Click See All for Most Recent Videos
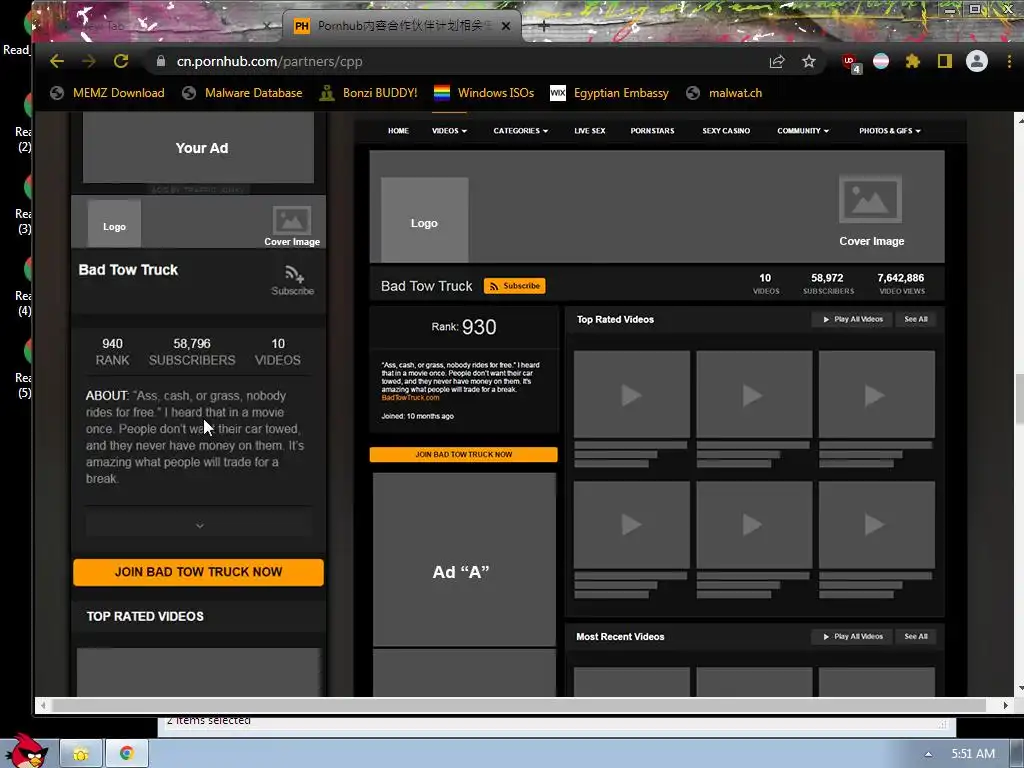This screenshot has height=768, width=1024. coord(916,637)
